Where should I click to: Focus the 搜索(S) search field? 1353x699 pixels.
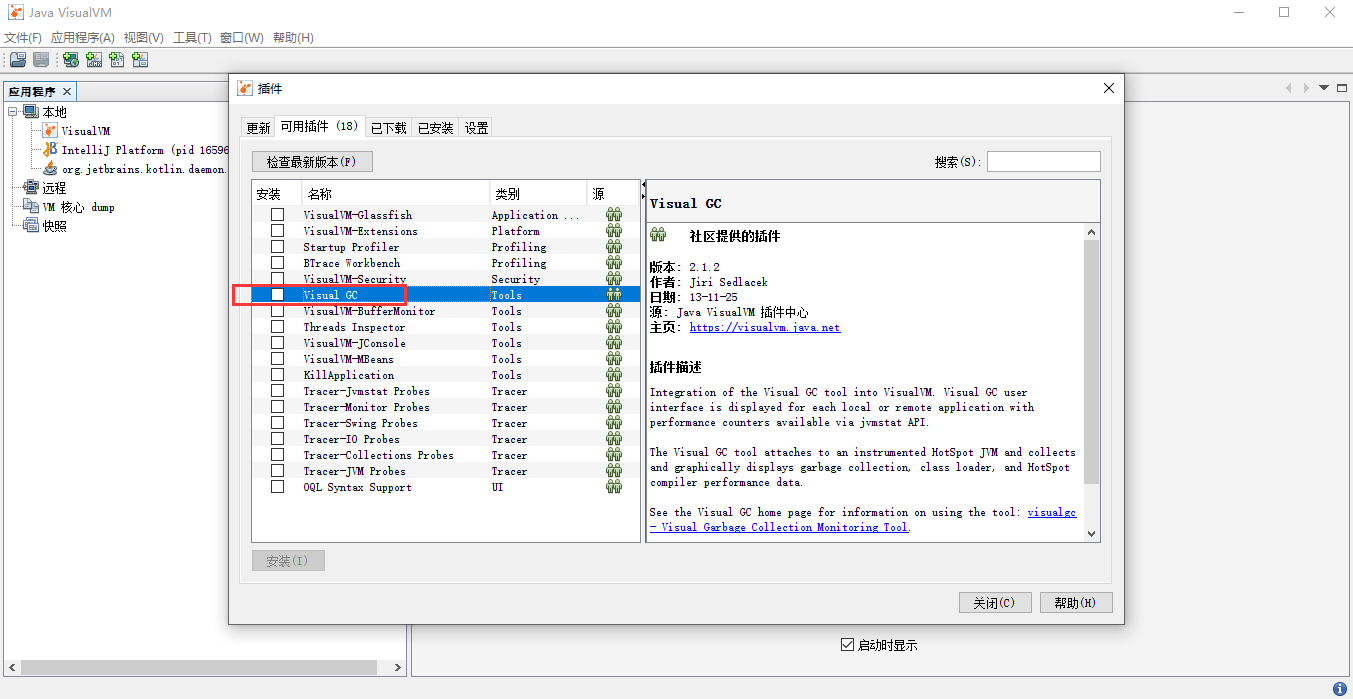click(x=1044, y=162)
